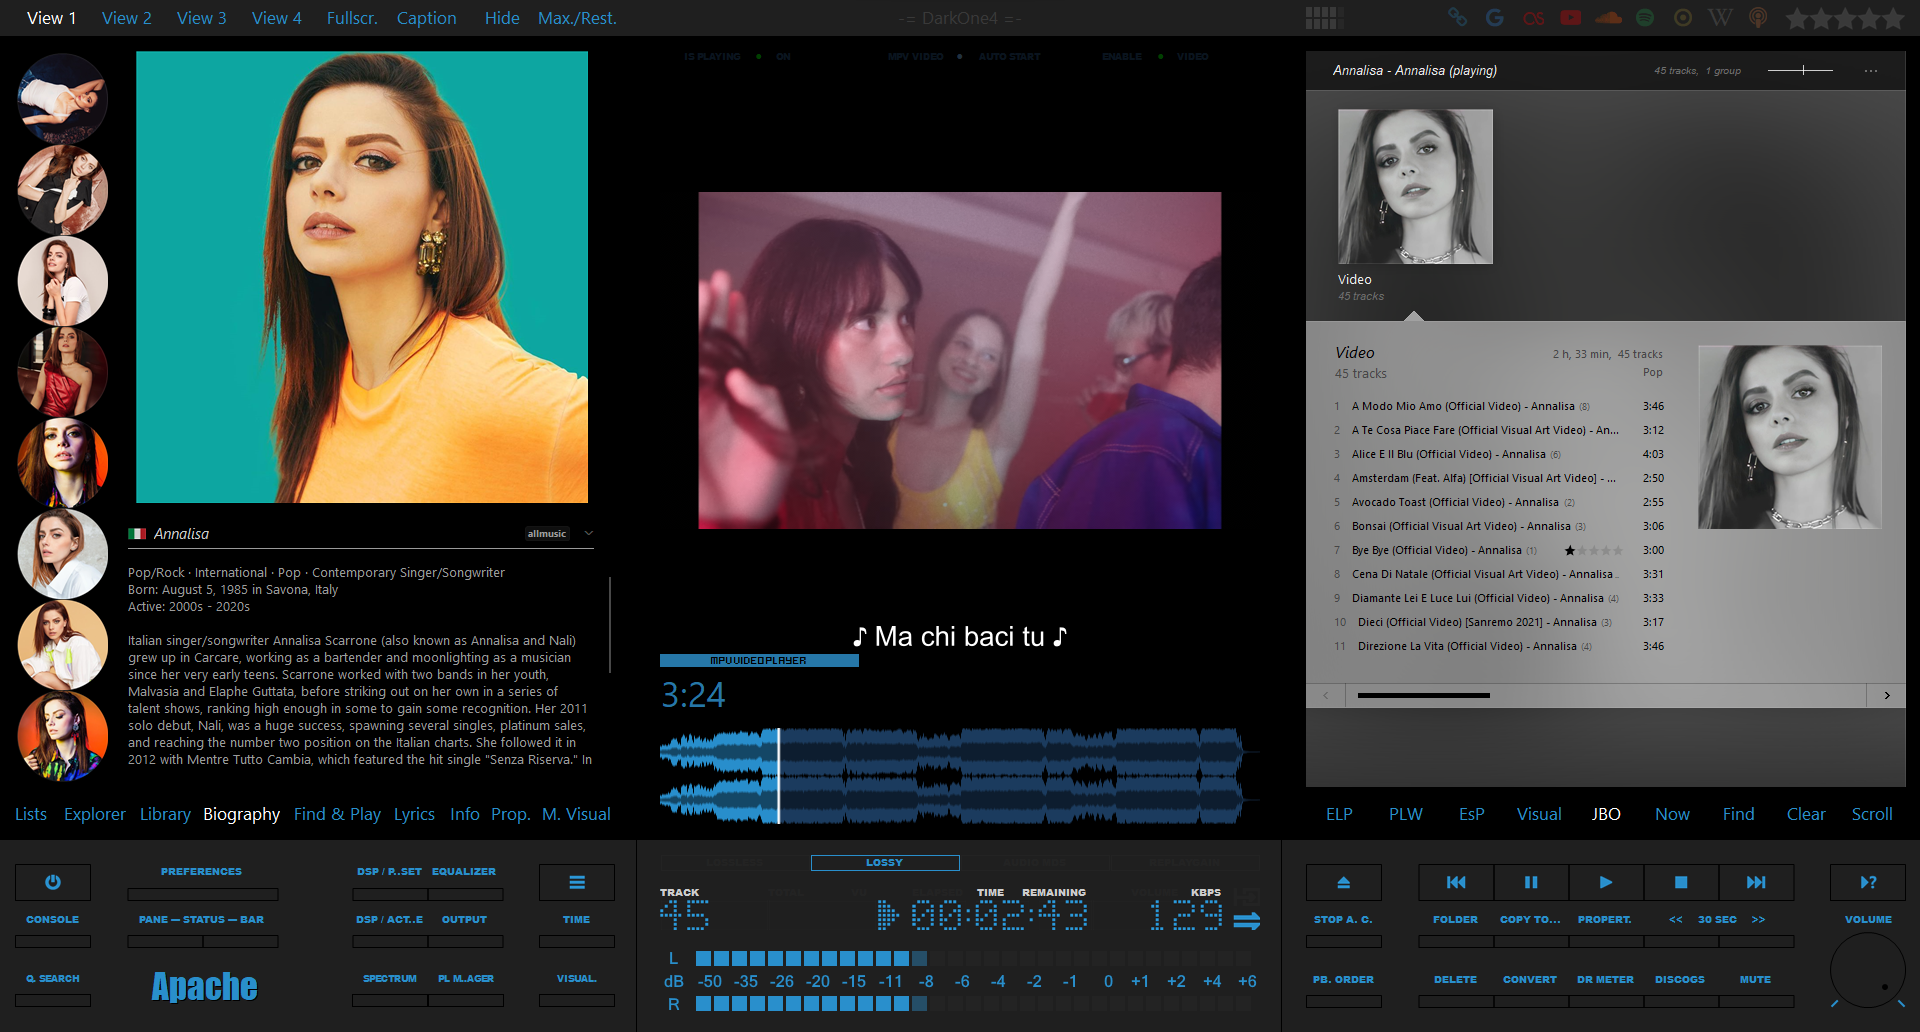Skip to next track
The image size is (1920, 1032).
[1756, 882]
